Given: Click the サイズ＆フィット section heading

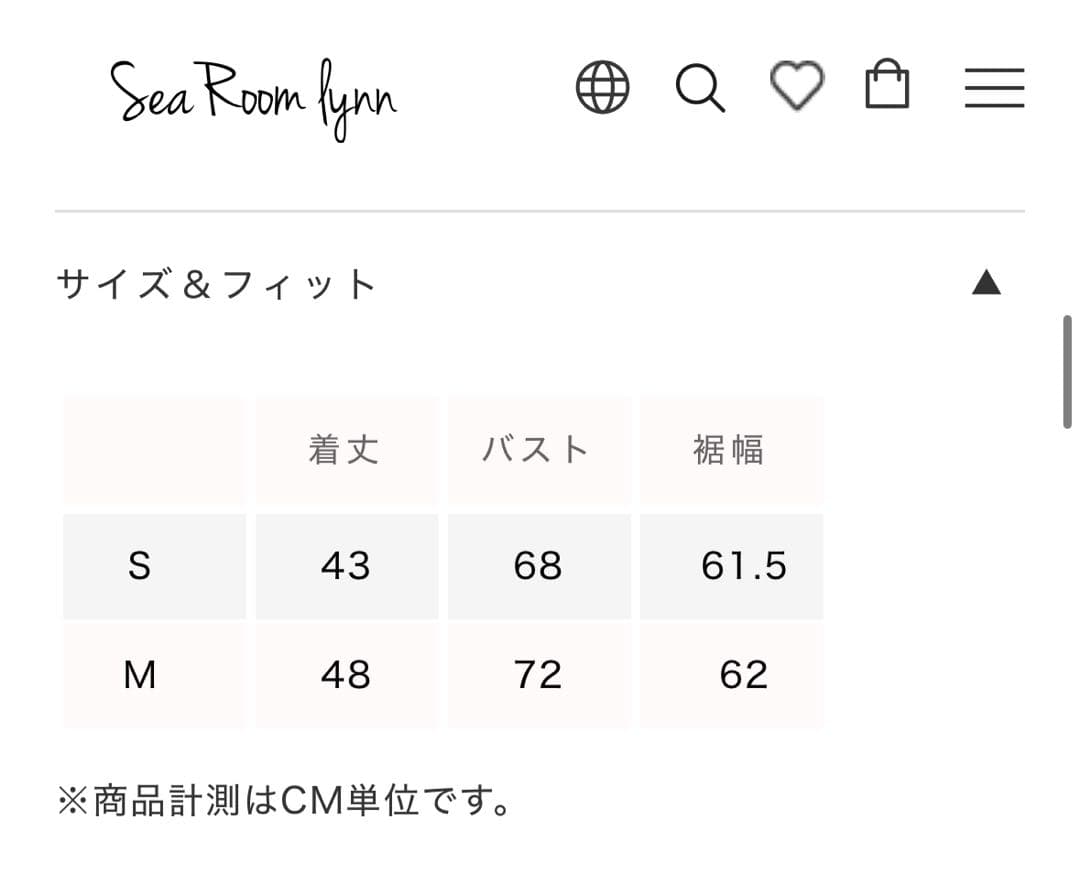Looking at the screenshot, I should (215, 284).
